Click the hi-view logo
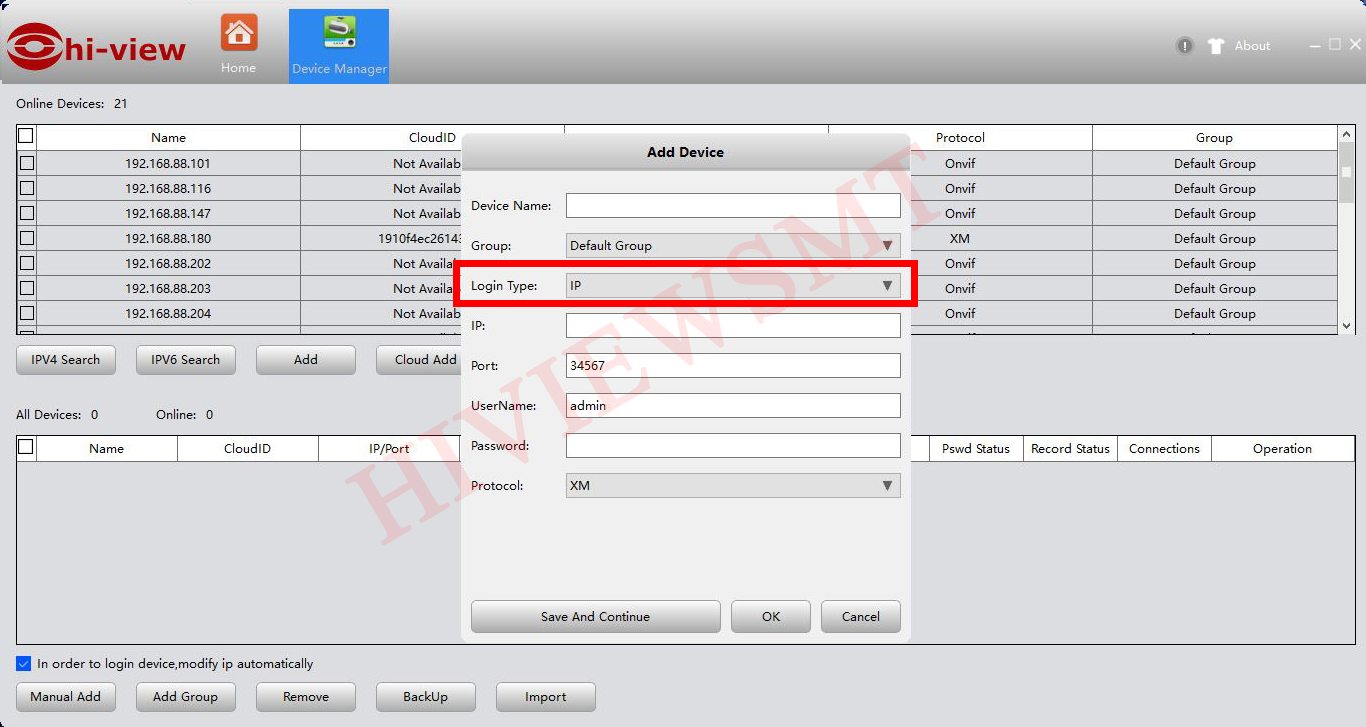This screenshot has height=727, width=1366. coord(97,47)
